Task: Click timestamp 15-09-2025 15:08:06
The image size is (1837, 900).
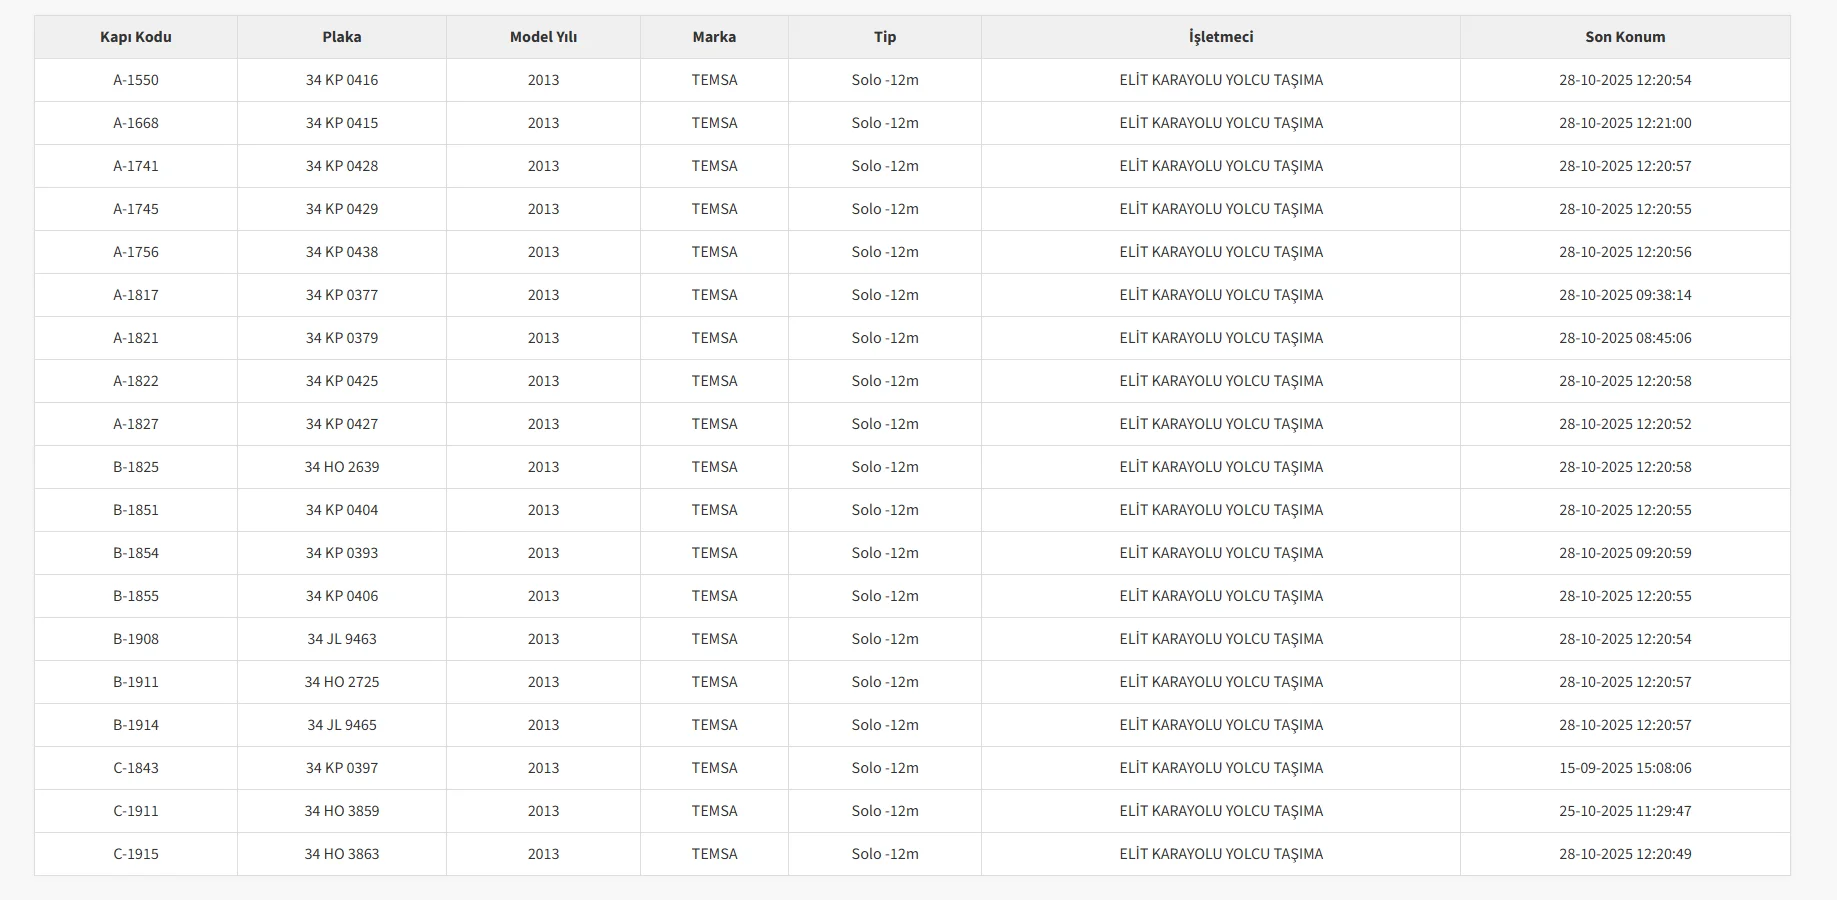Action: 1625,768
